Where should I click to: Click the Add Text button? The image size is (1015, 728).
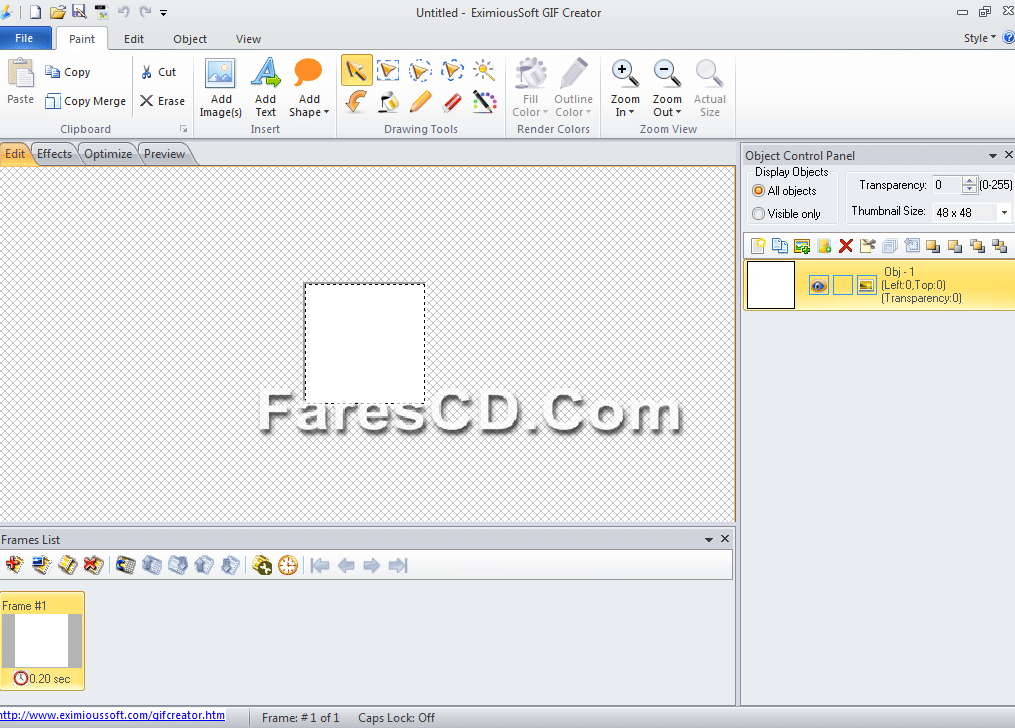pyautogui.click(x=265, y=88)
